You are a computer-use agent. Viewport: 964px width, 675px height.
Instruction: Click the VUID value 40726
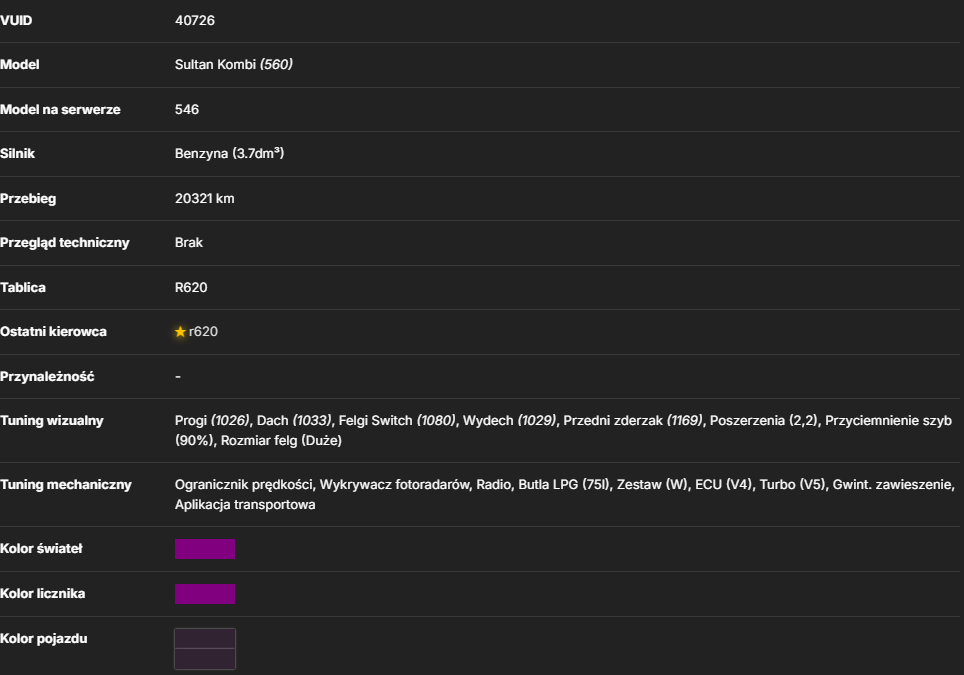(x=195, y=20)
